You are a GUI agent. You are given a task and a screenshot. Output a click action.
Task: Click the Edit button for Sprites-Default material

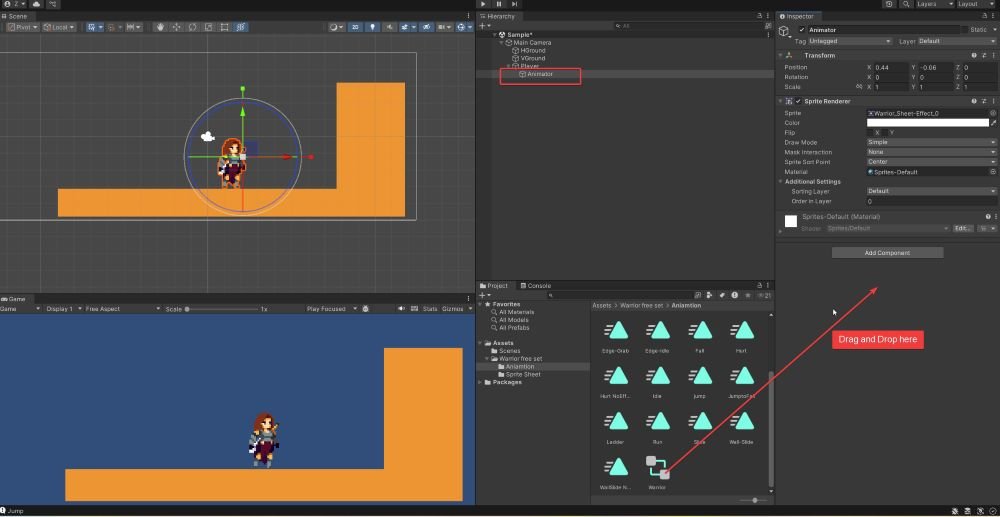tap(962, 228)
